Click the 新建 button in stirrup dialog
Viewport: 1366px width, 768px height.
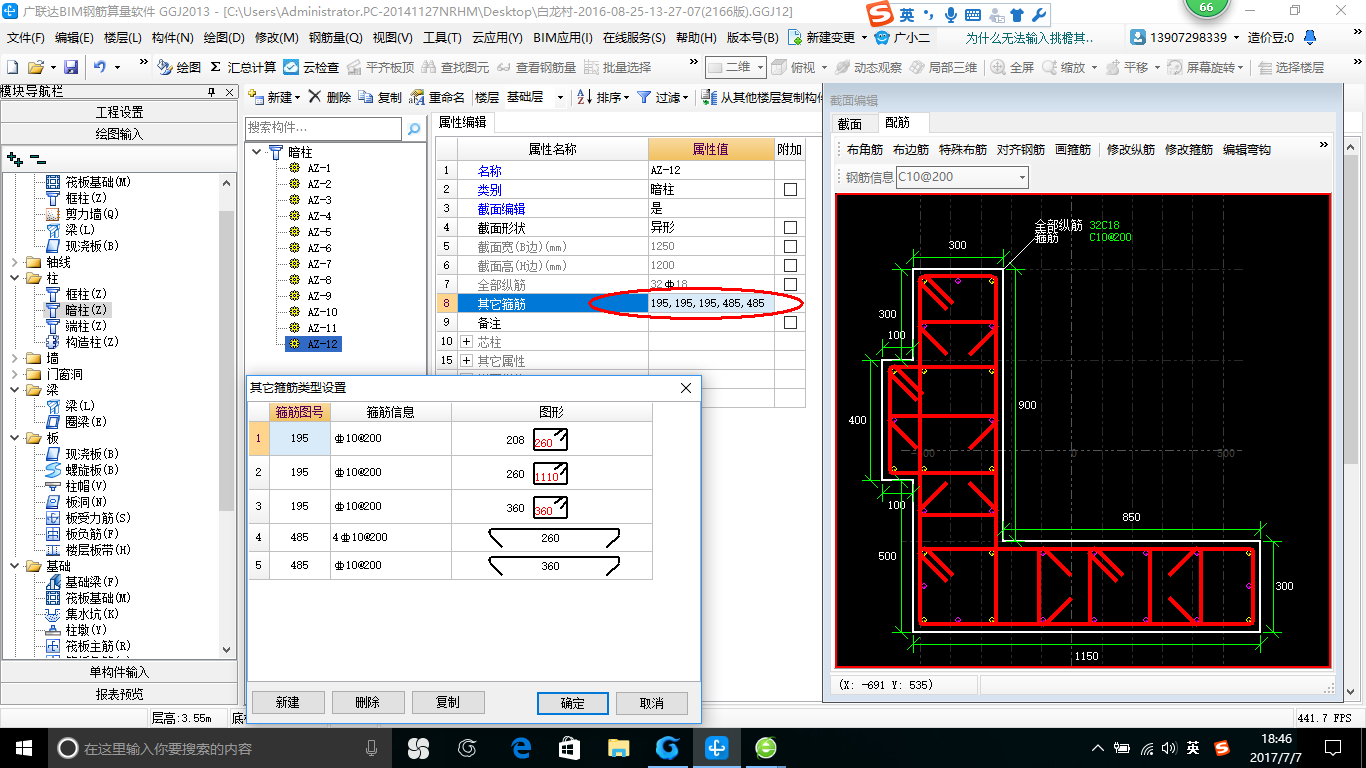(x=288, y=702)
